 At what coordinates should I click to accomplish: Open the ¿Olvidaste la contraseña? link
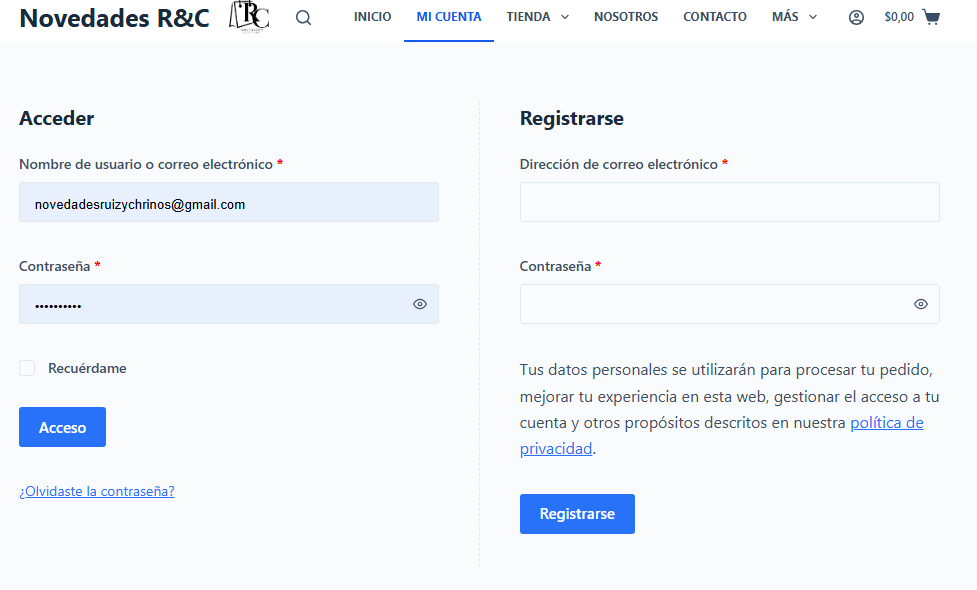click(x=97, y=491)
